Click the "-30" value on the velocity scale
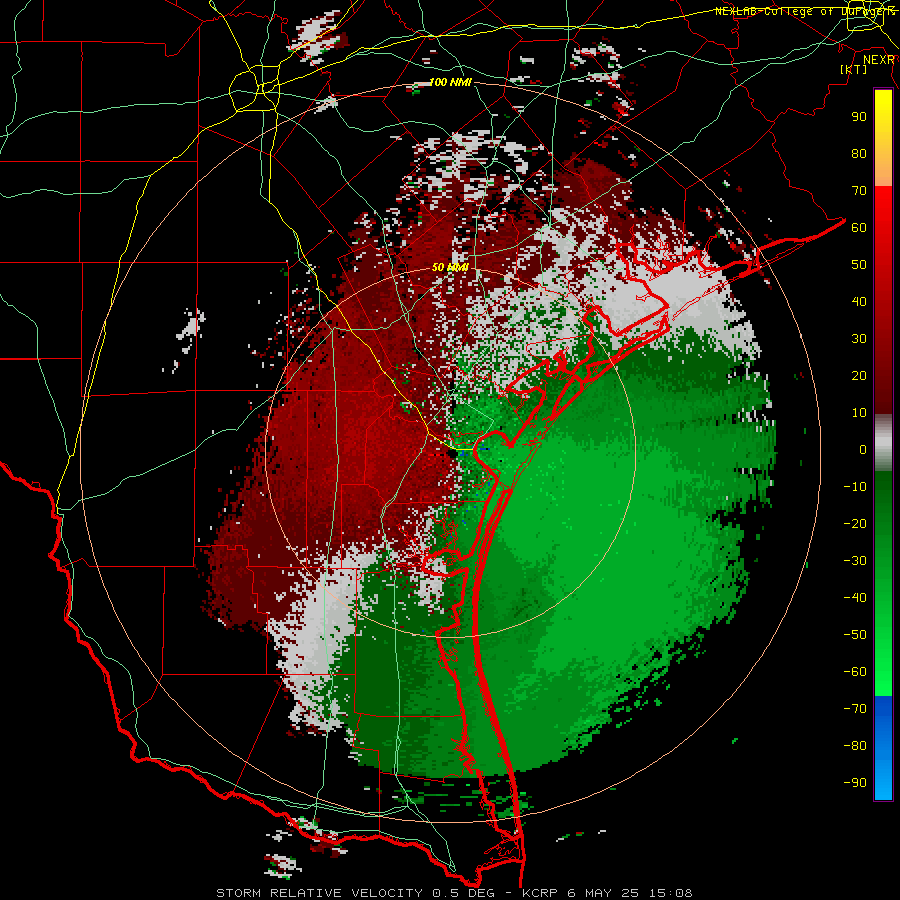 855,561
